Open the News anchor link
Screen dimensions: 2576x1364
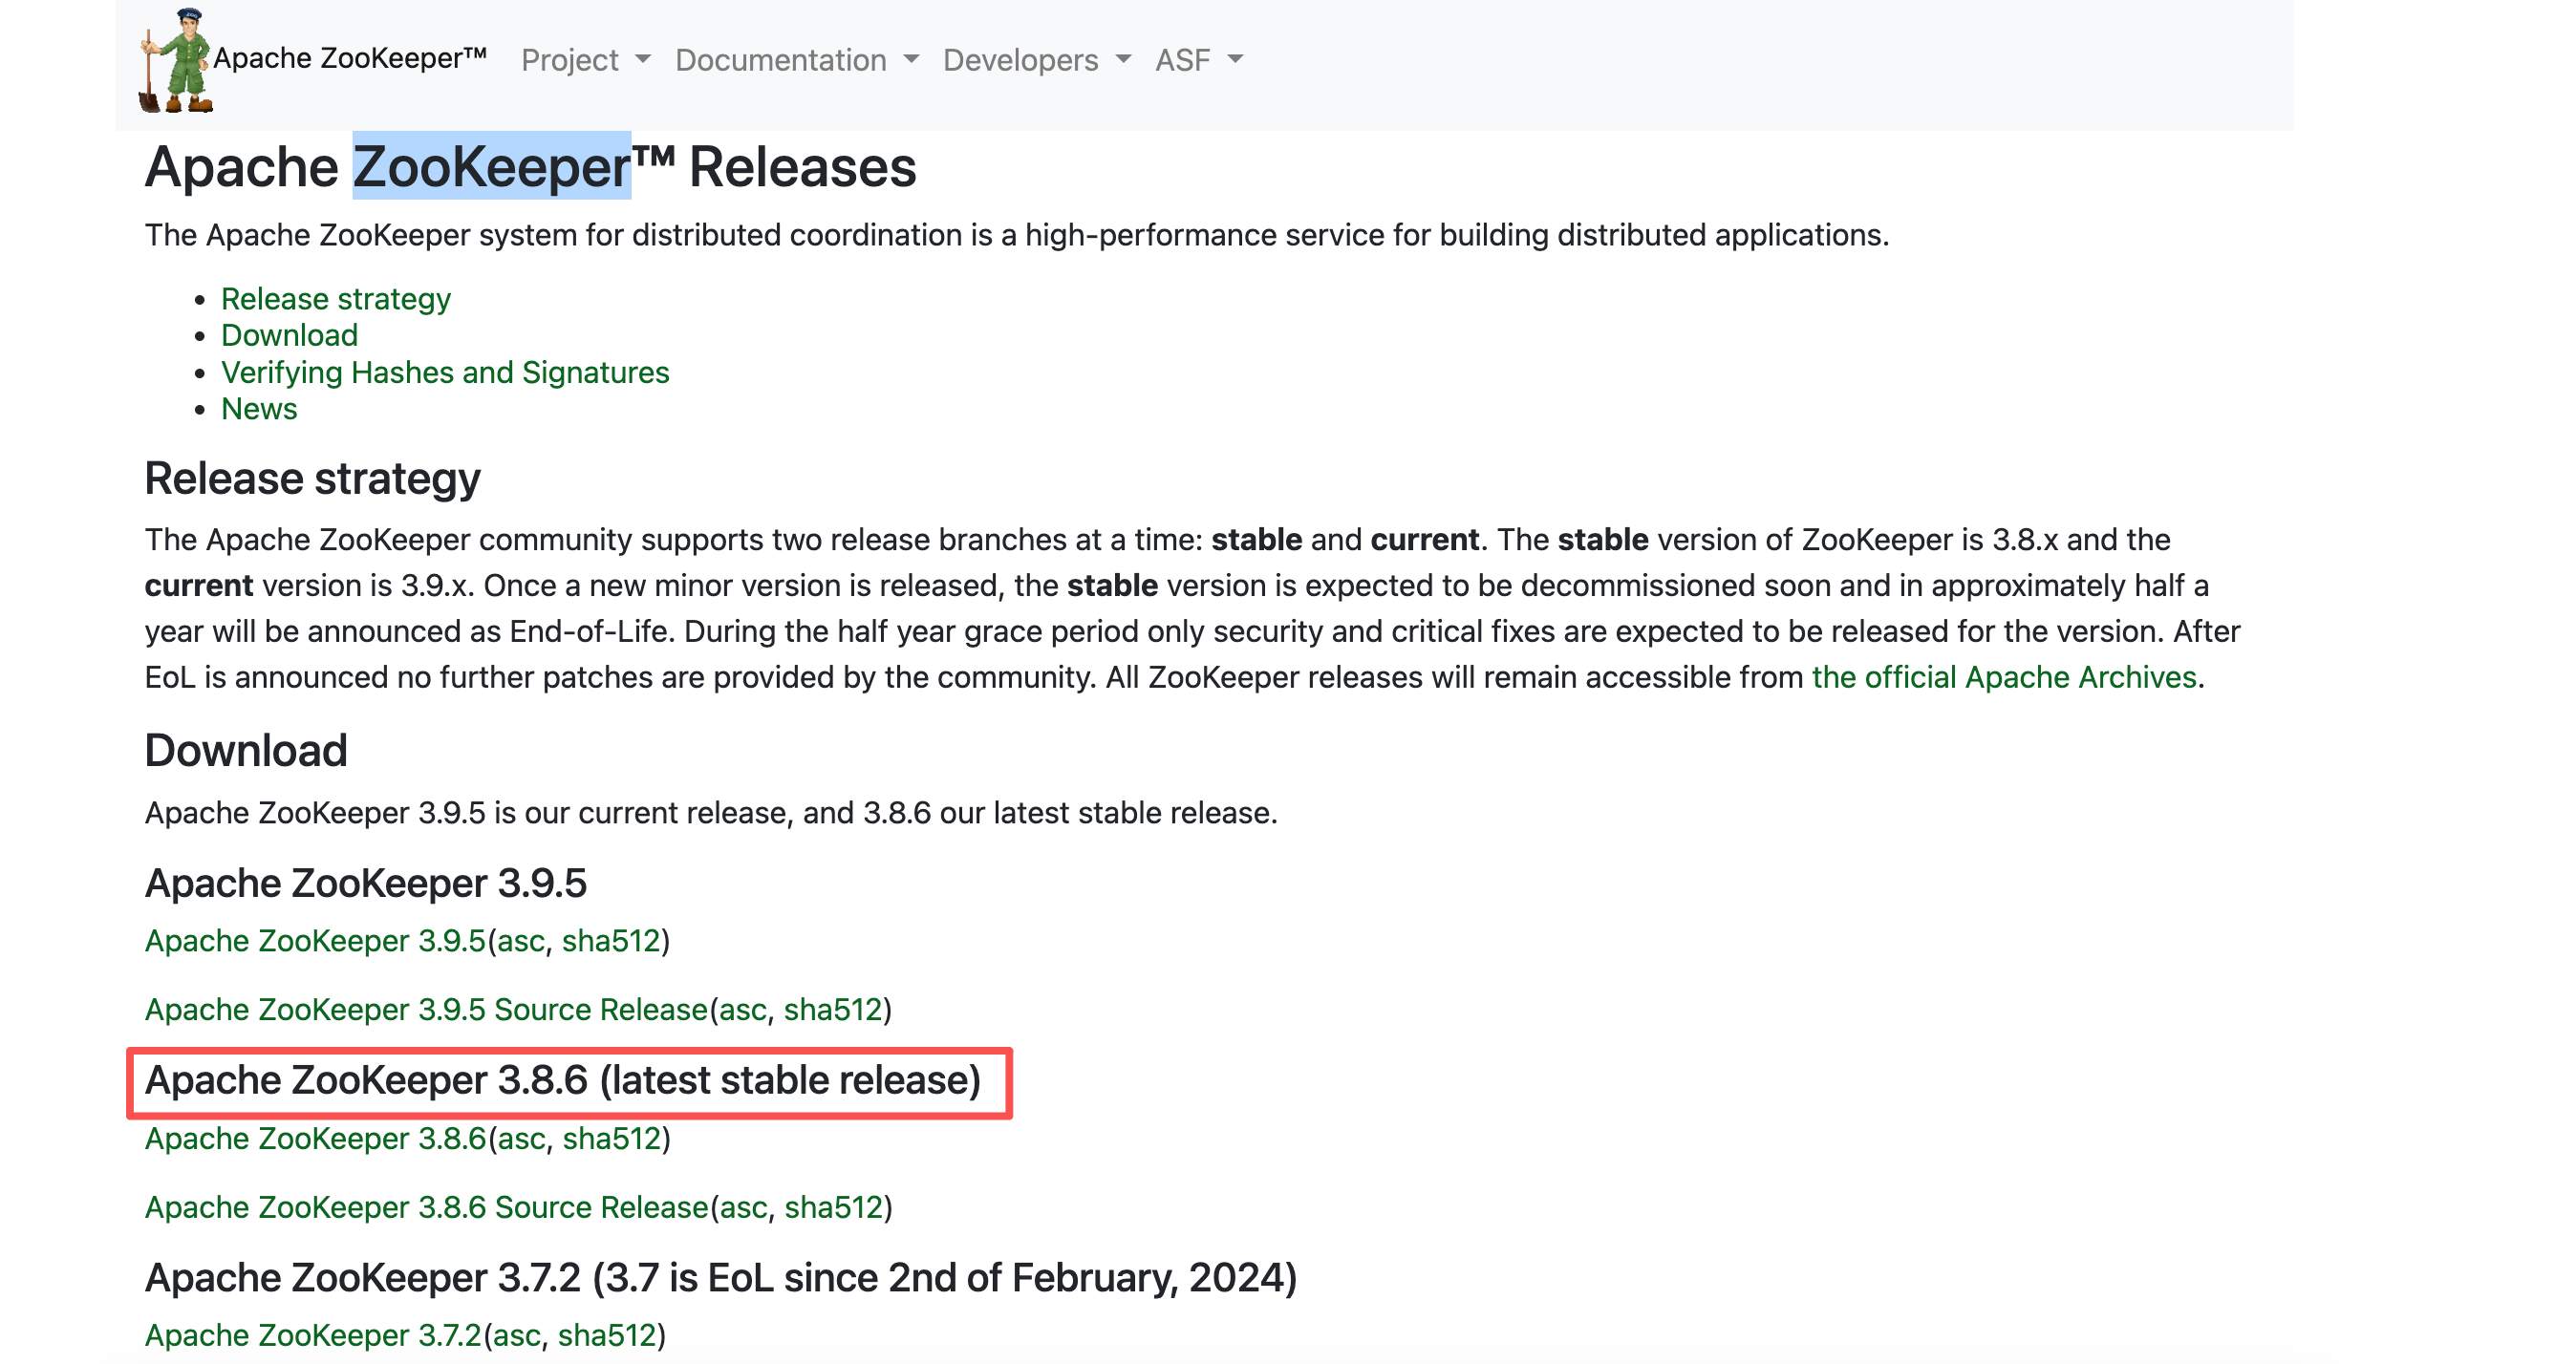(x=259, y=409)
